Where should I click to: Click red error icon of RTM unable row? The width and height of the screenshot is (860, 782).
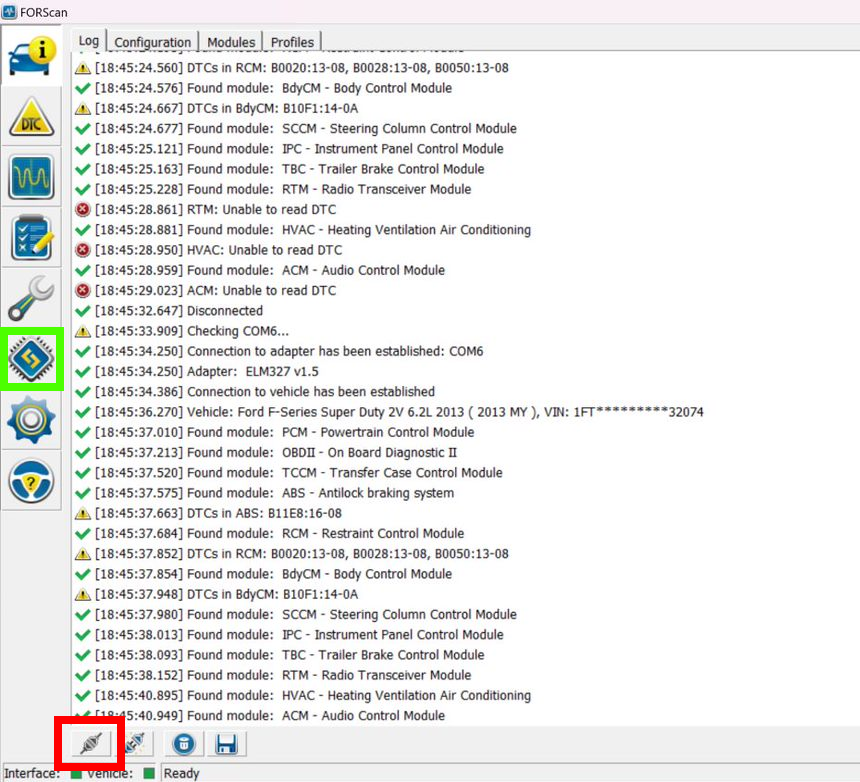pos(82,209)
